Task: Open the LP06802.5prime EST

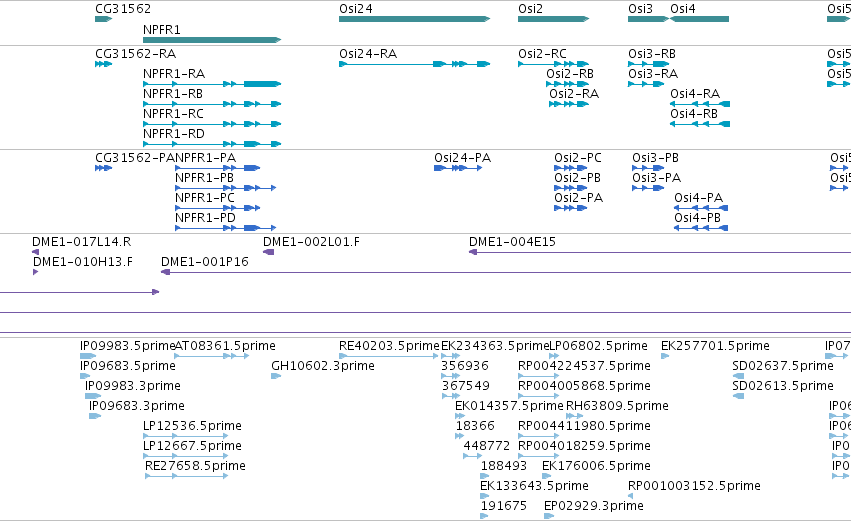Action: [x=554, y=356]
